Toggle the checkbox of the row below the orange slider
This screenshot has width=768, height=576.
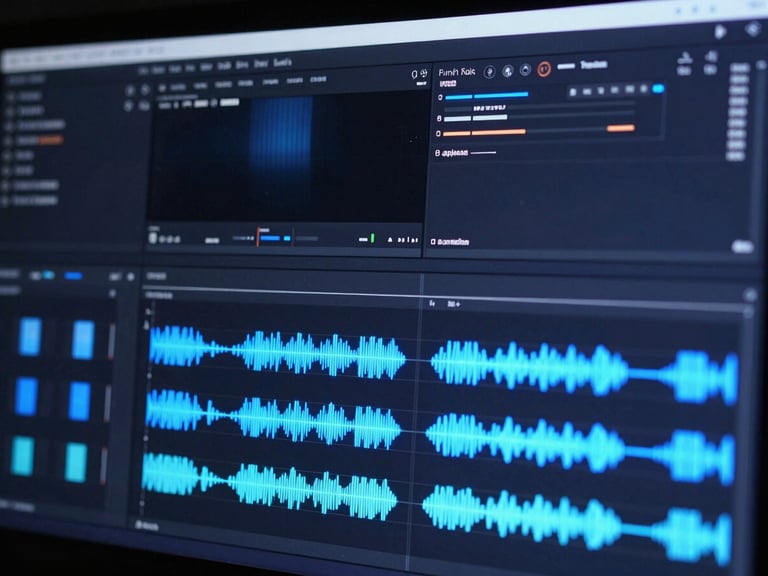click(x=437, y=153)
